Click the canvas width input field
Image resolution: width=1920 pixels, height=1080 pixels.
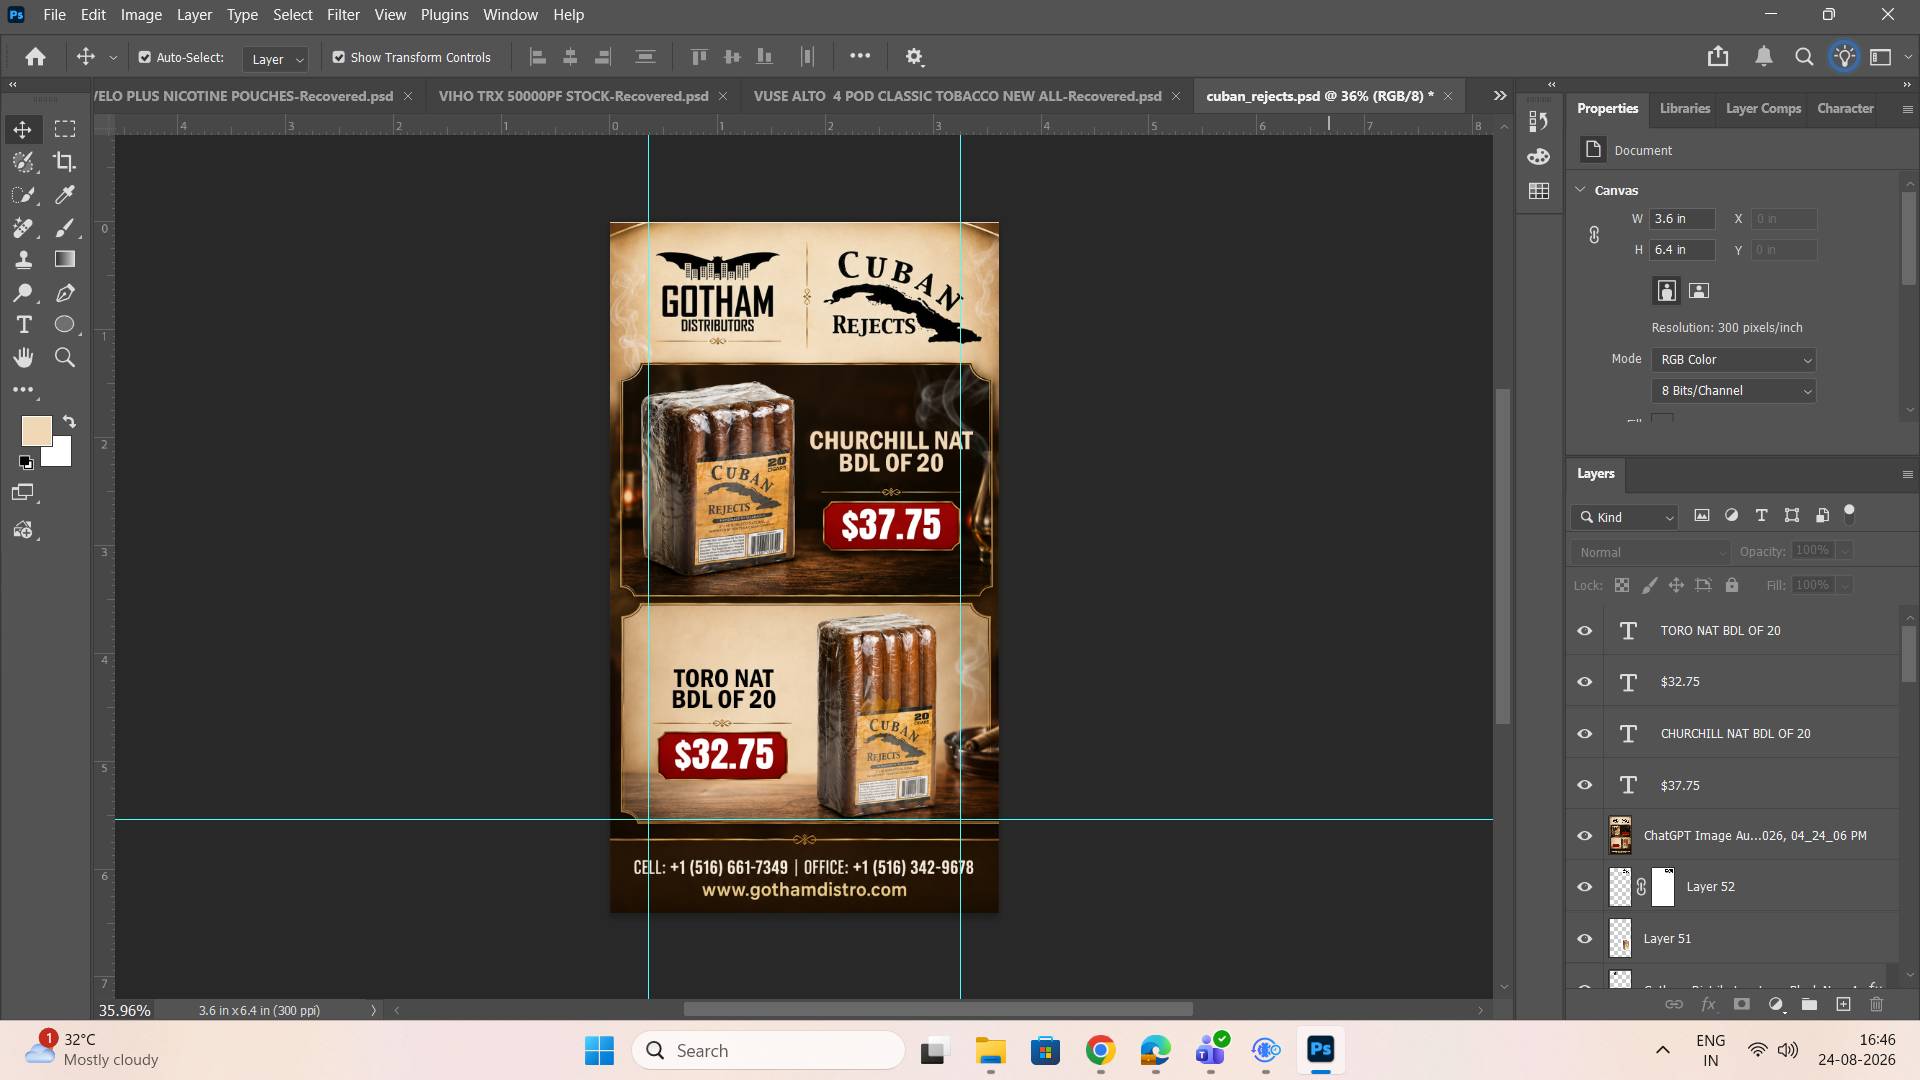1682,219
